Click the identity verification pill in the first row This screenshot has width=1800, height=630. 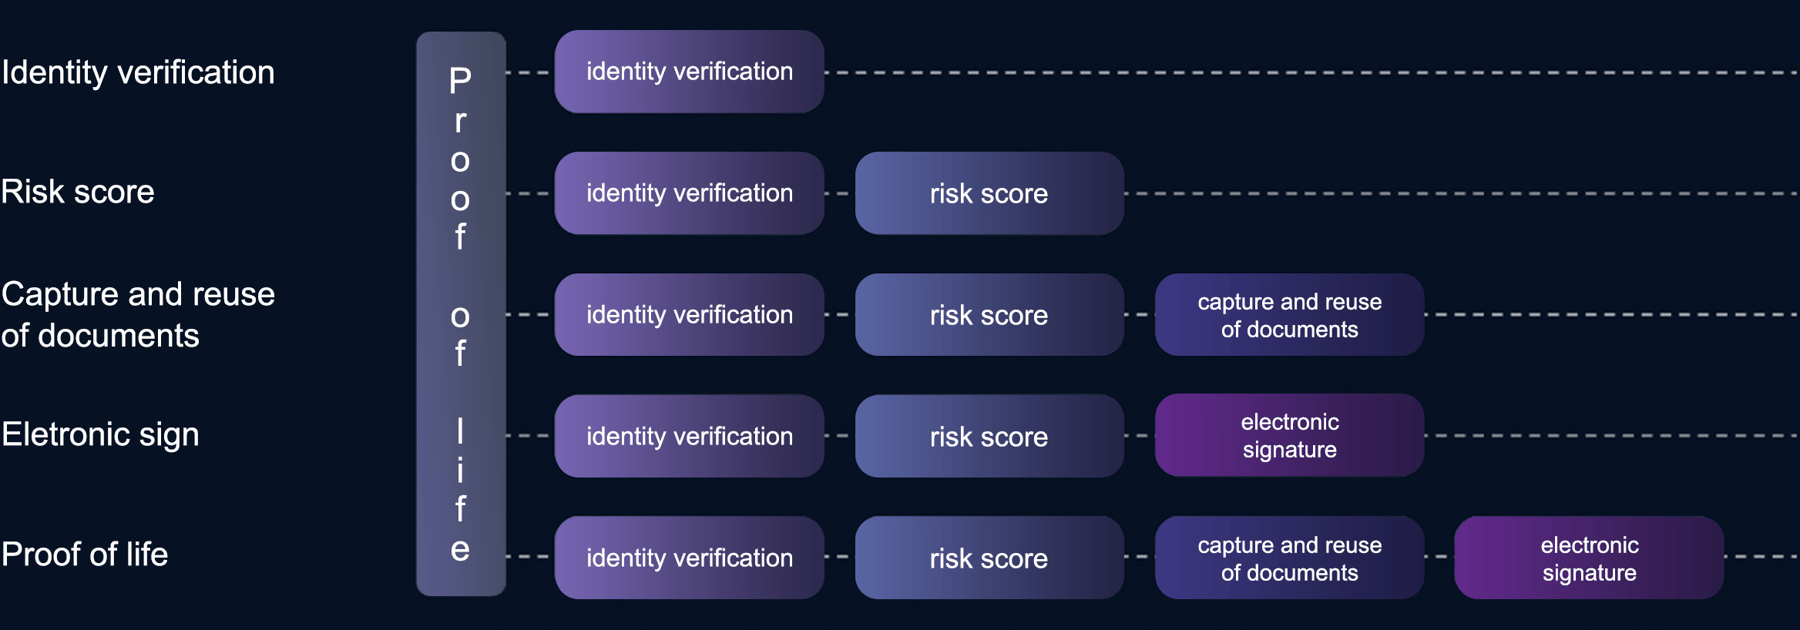(689, 72)
